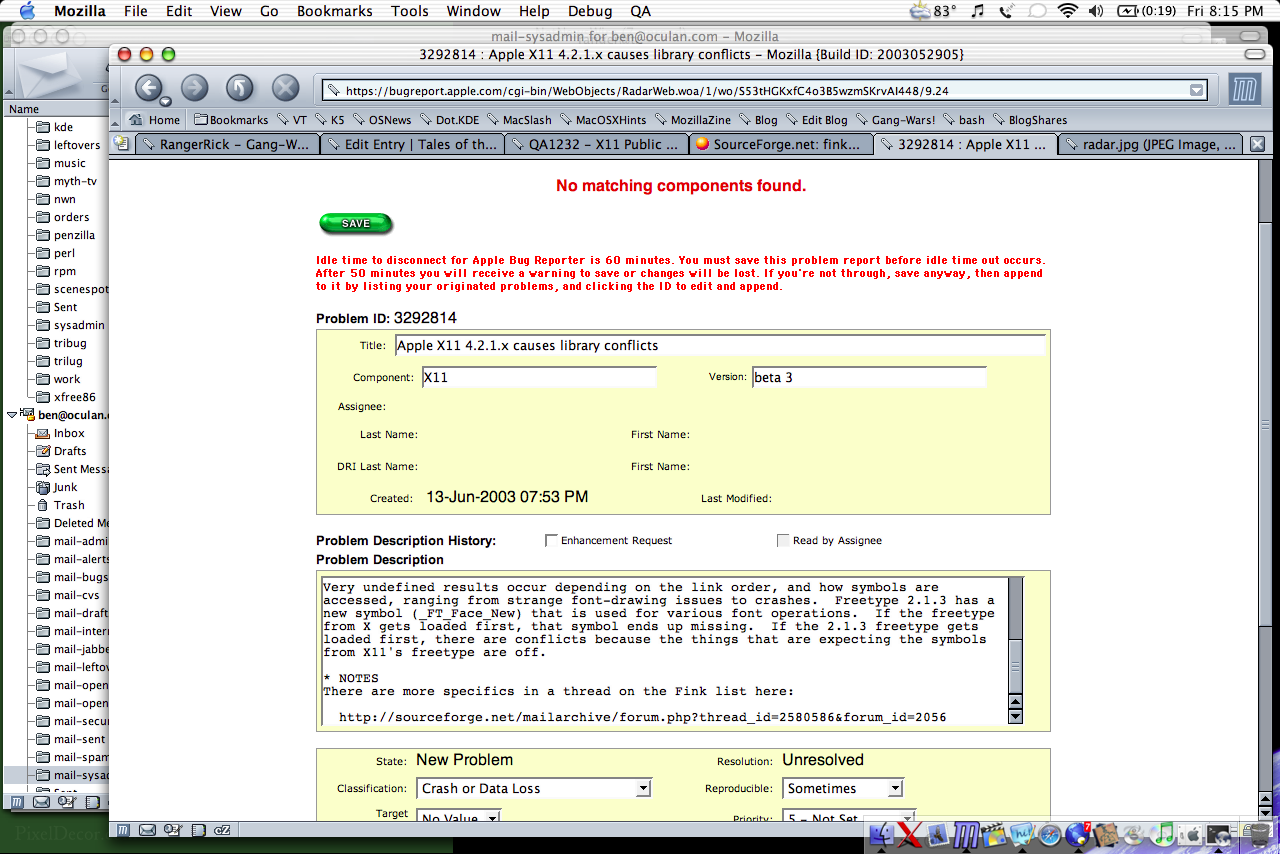Toggle the Read by Assignee checkbox
The image size is (1280, 854).
[783, 540]
